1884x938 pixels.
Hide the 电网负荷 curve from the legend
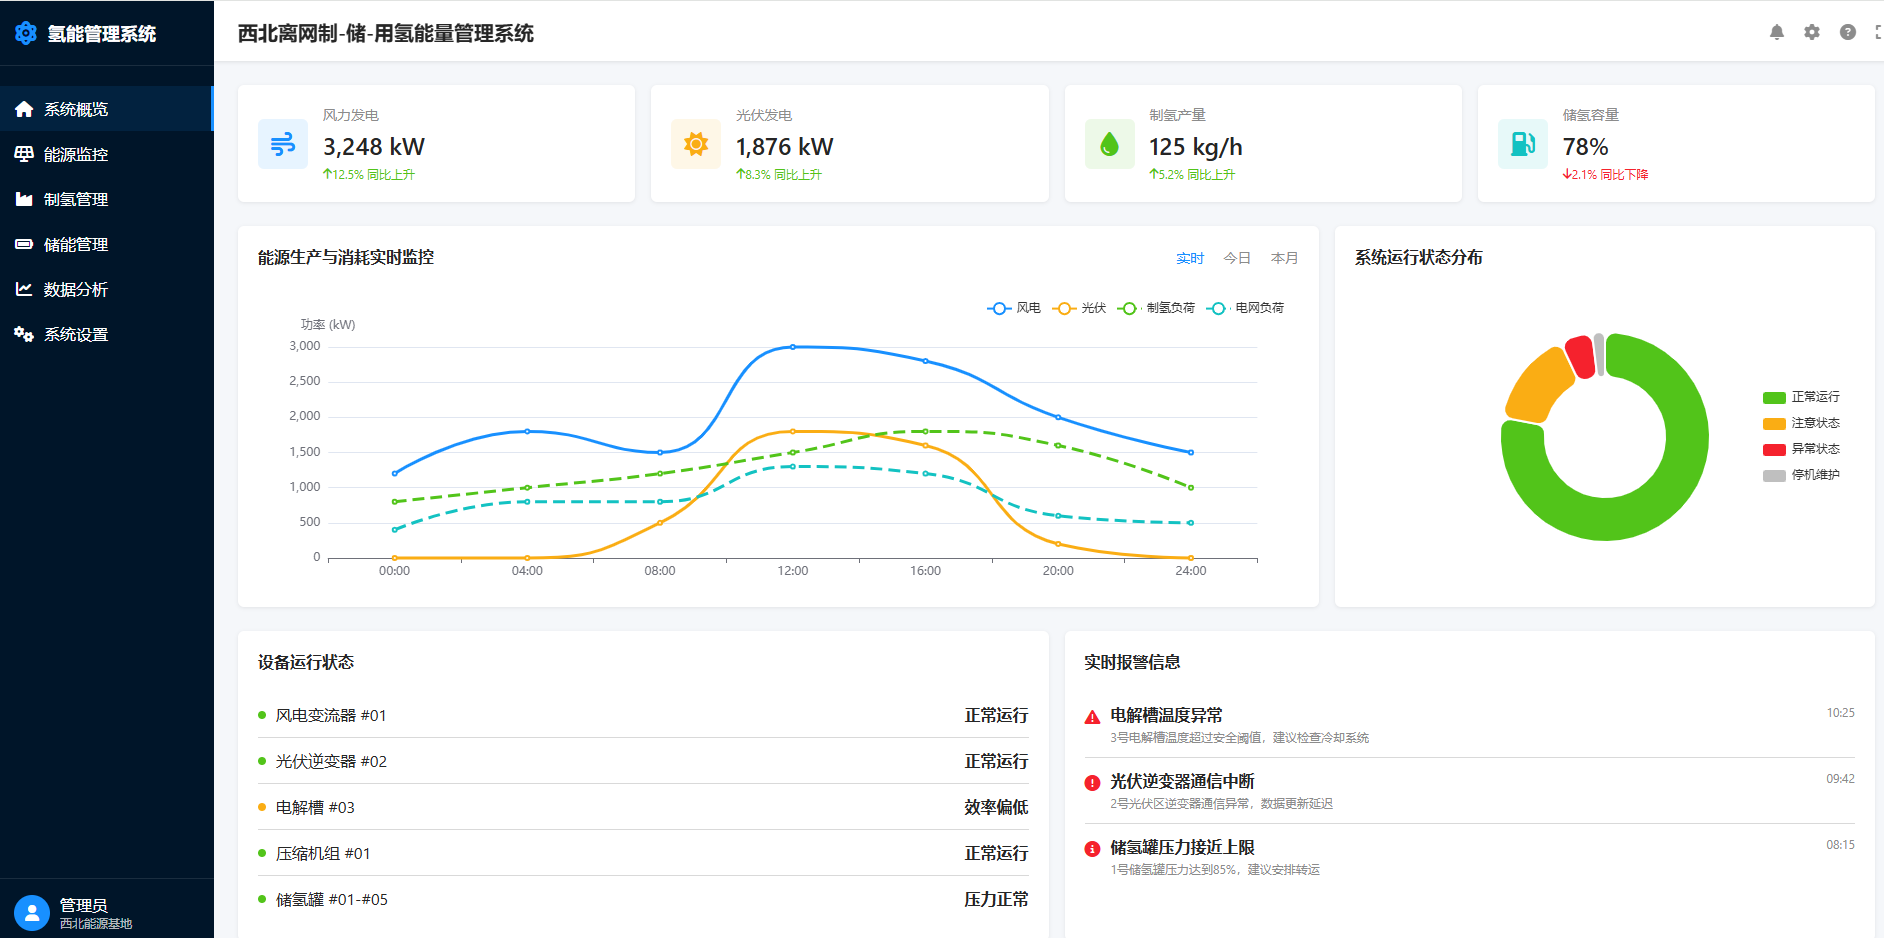(x=1241, y=307)
